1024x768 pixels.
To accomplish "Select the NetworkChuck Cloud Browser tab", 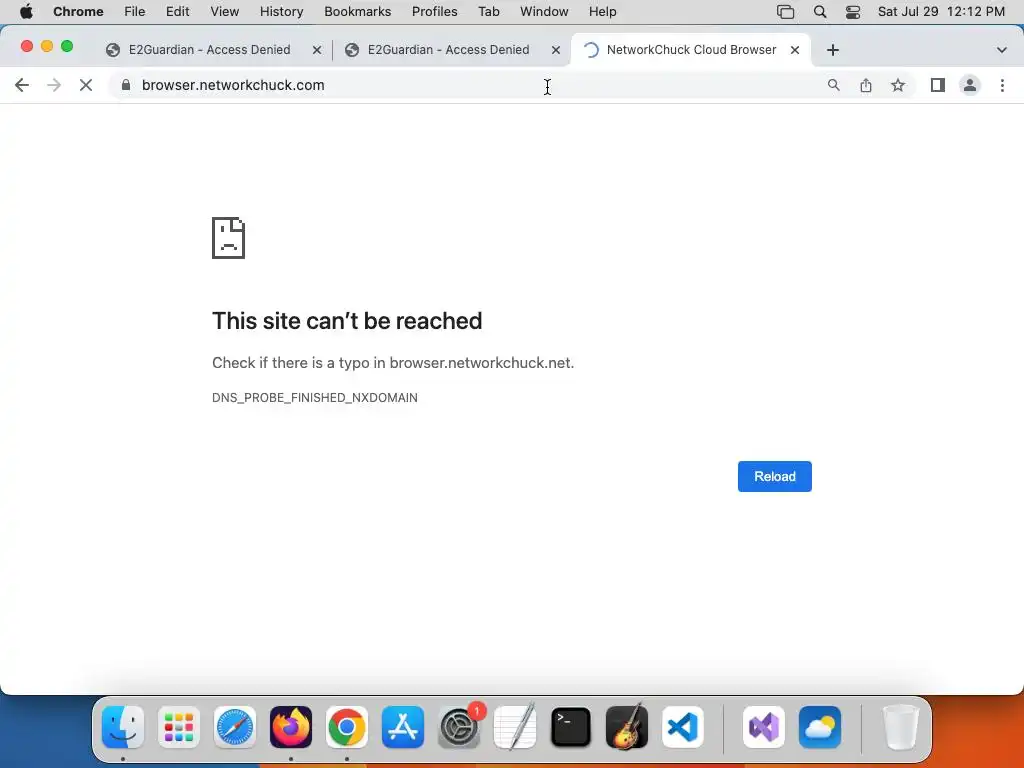I will pos(691,50).
